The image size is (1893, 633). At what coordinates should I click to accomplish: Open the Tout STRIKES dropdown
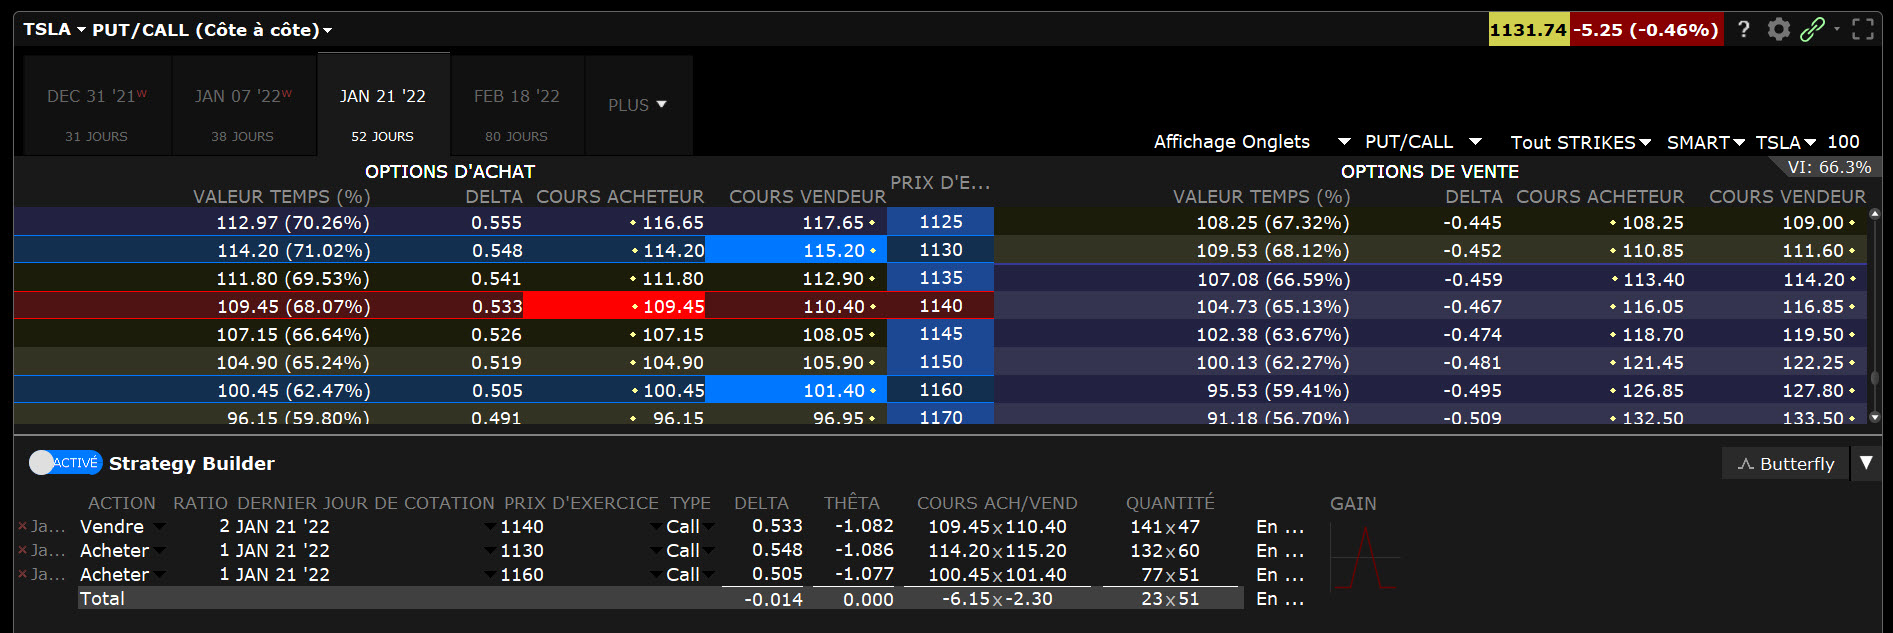[1580, 142]
